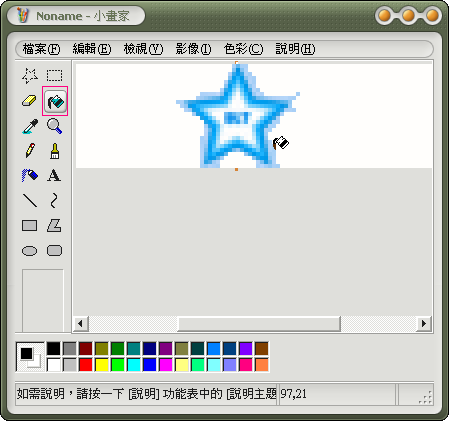This screenshot has width=449, height=421.
Task: Pick the teal color swatch
Action: (x=133, y=349)
